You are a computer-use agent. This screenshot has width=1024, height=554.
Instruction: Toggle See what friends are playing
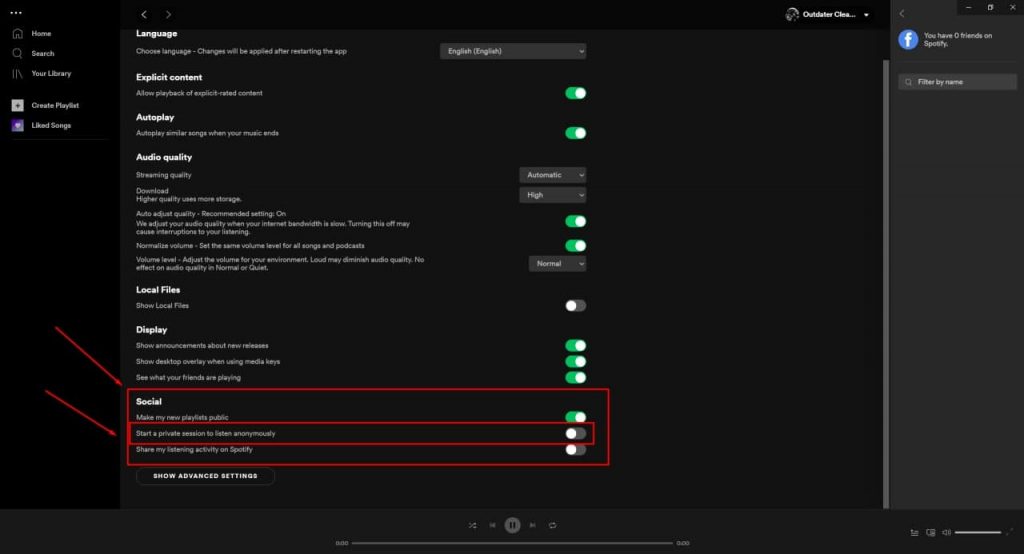575,378
